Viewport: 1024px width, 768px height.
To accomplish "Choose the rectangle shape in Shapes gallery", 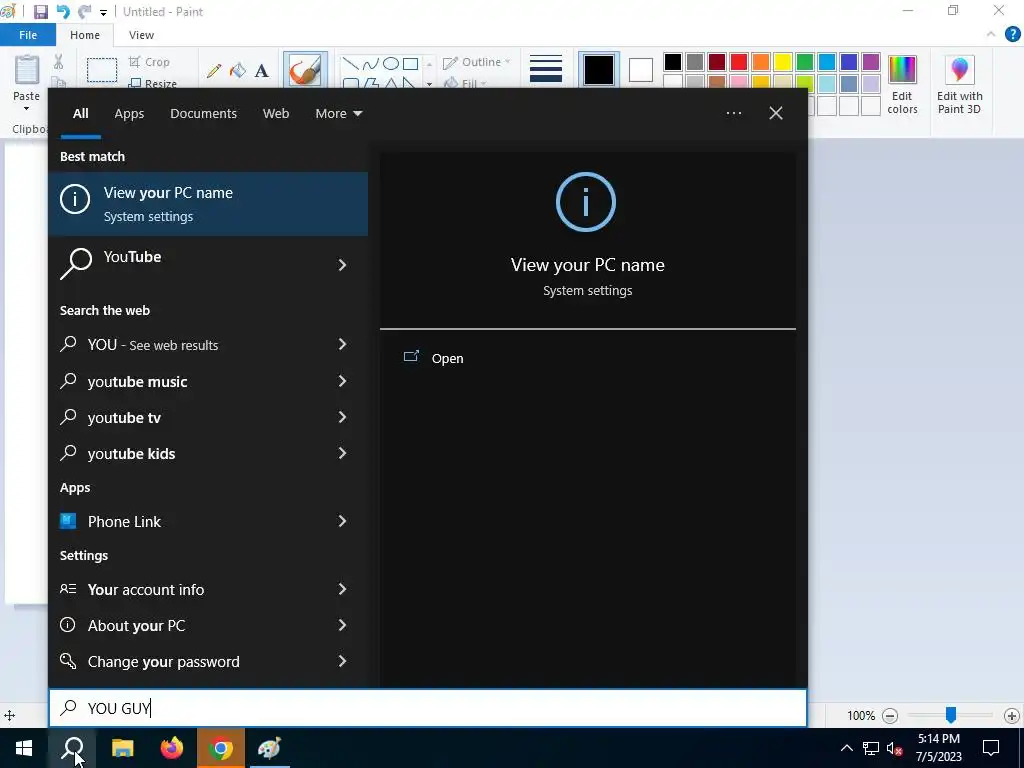I will 410,63.
